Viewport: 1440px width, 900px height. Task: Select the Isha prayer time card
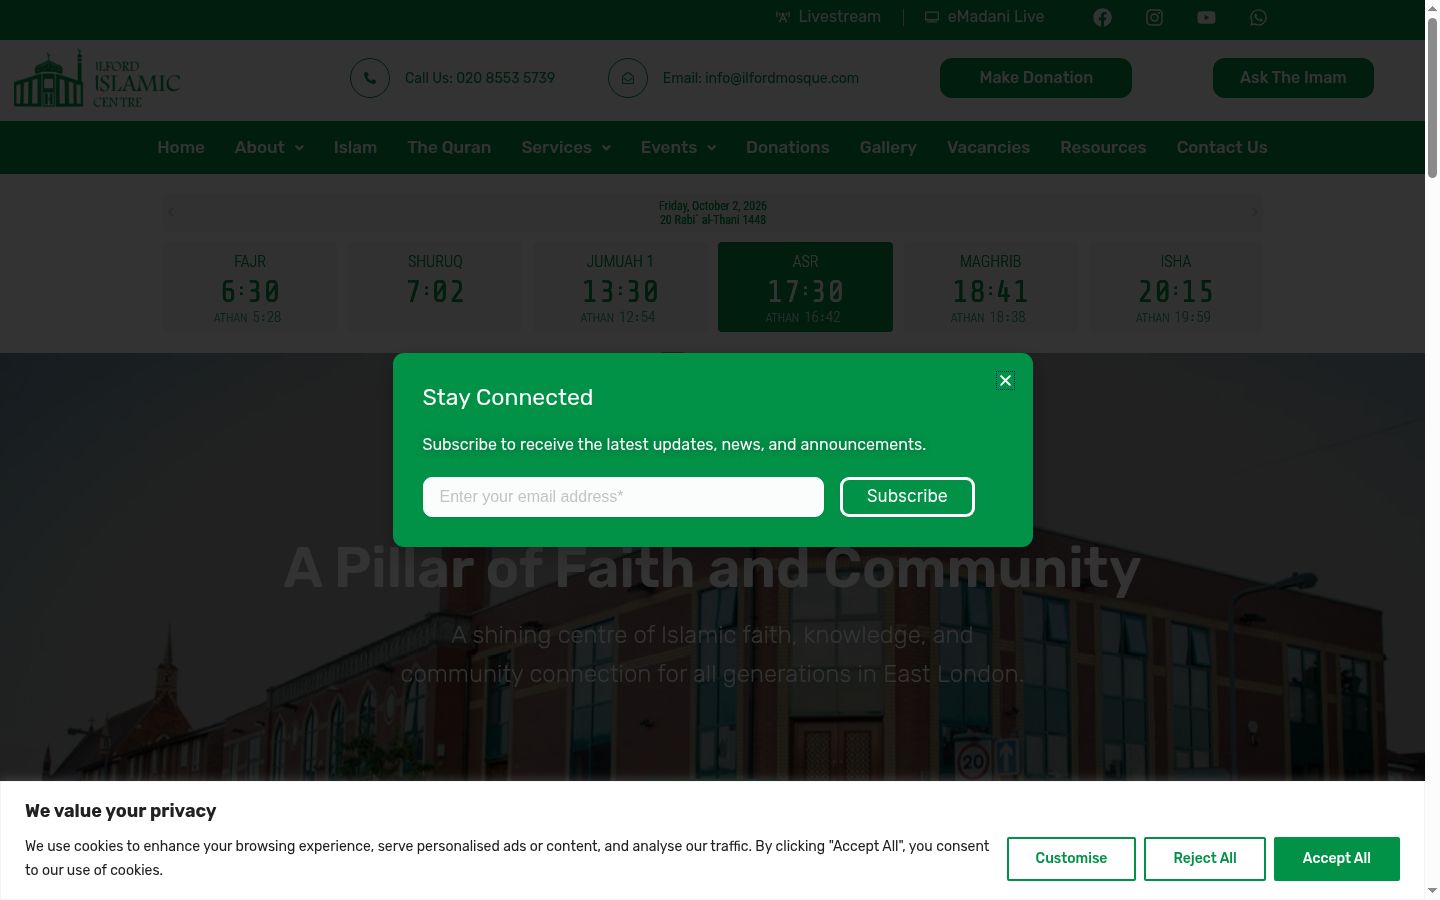pos(1175,287)
